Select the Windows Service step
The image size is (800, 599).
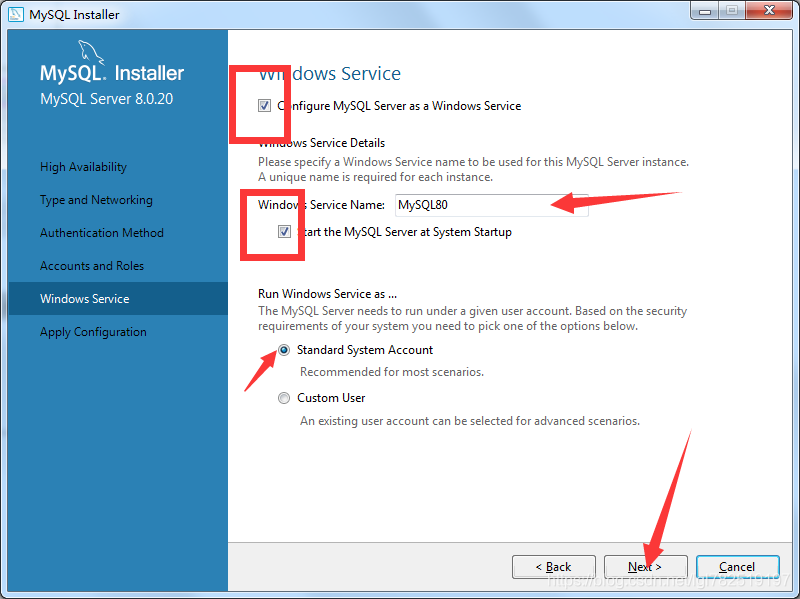pos(118,298)
